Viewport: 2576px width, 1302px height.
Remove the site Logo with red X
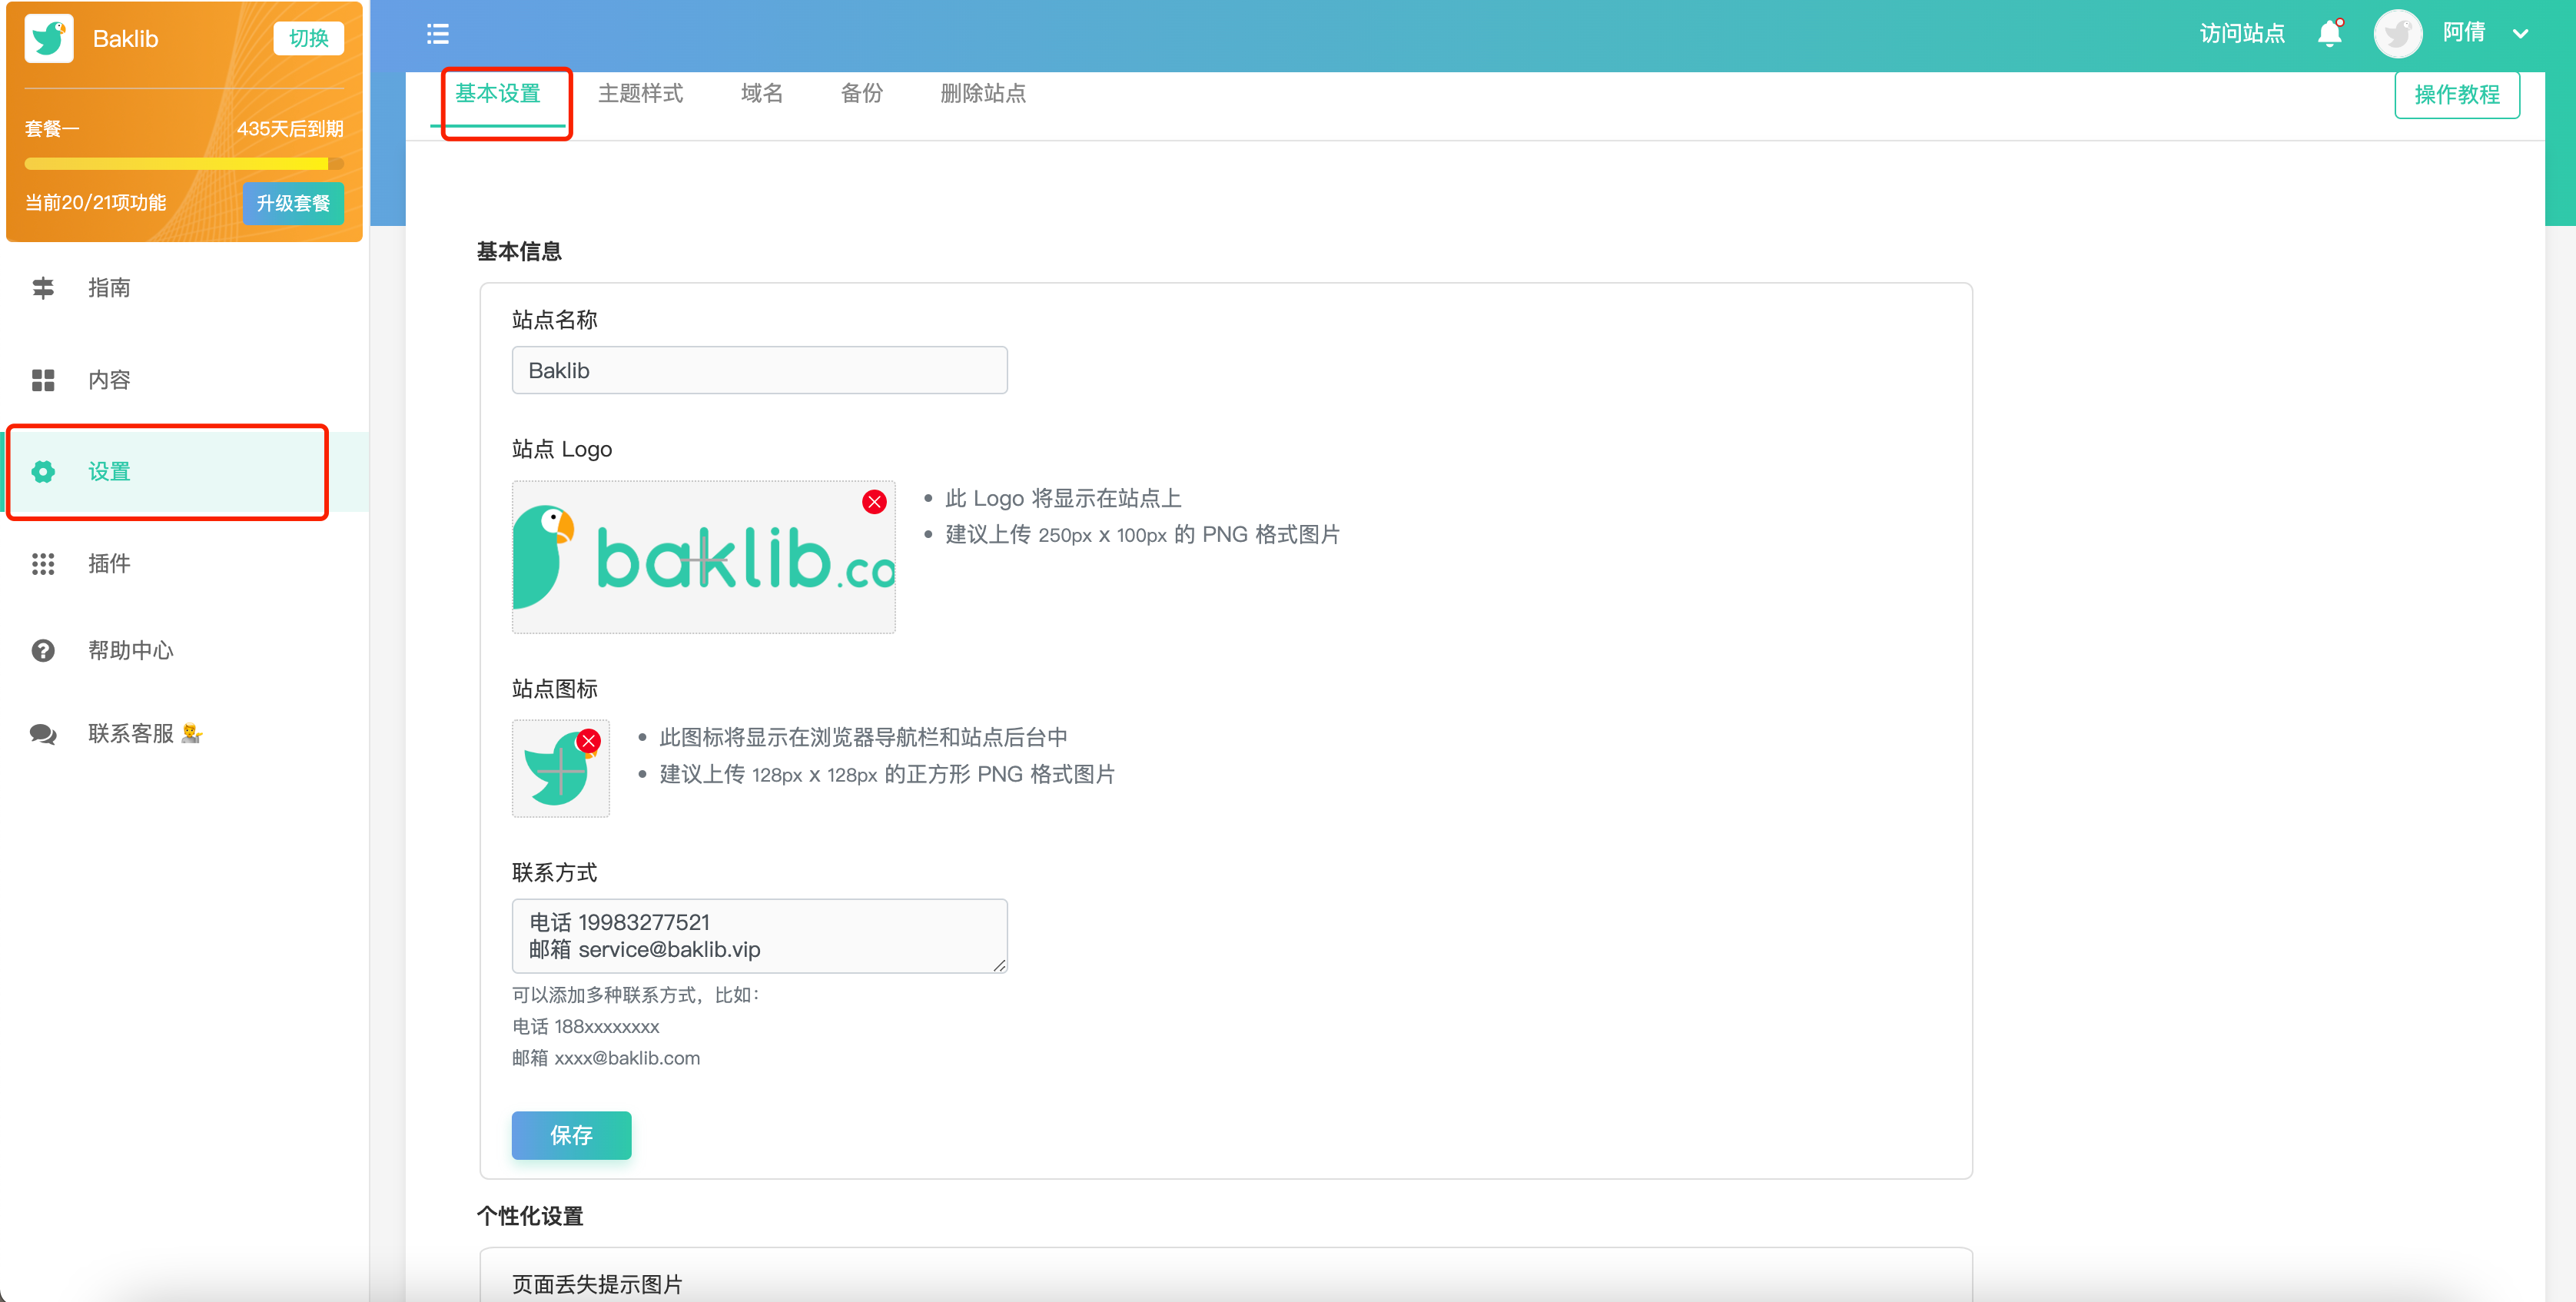pyautogui.click(x=874, y=502)
